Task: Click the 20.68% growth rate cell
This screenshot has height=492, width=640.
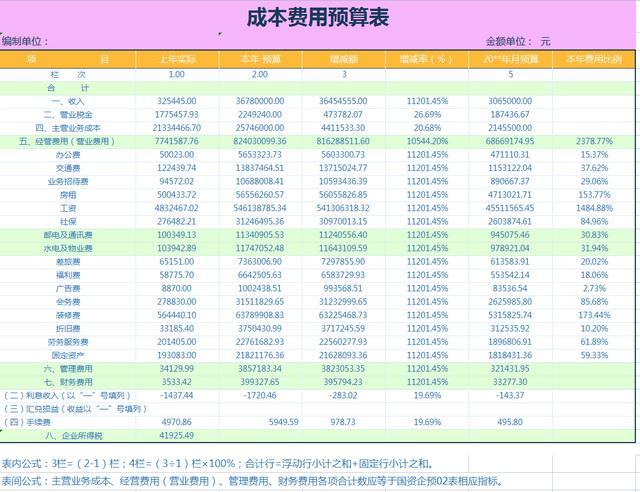Action: [427, 128]
